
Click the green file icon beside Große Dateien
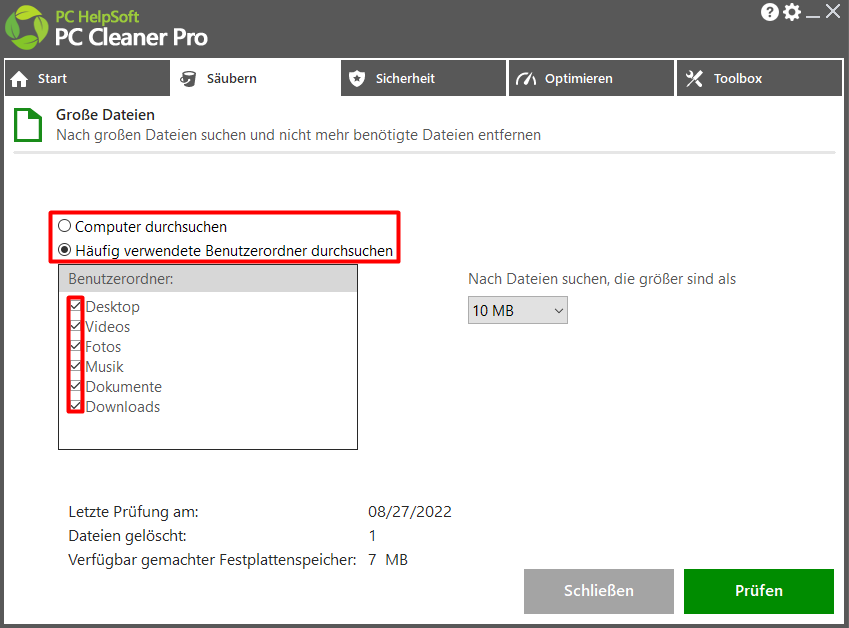point(28,125)
